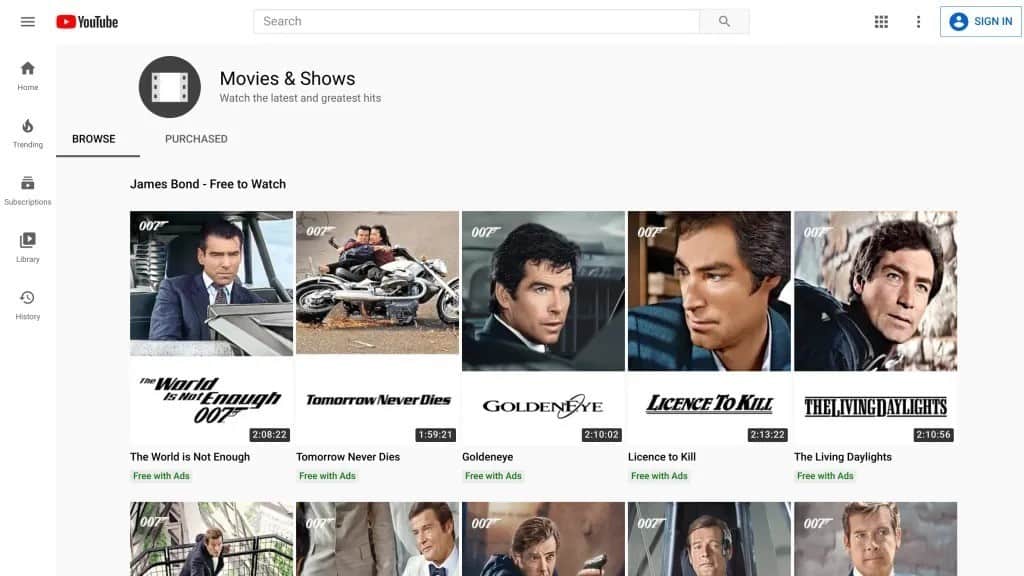This screenshot has height=576, width=1024.
Task: Click the 1:59:21 duration badge
Action: click(x=435, y=435)
